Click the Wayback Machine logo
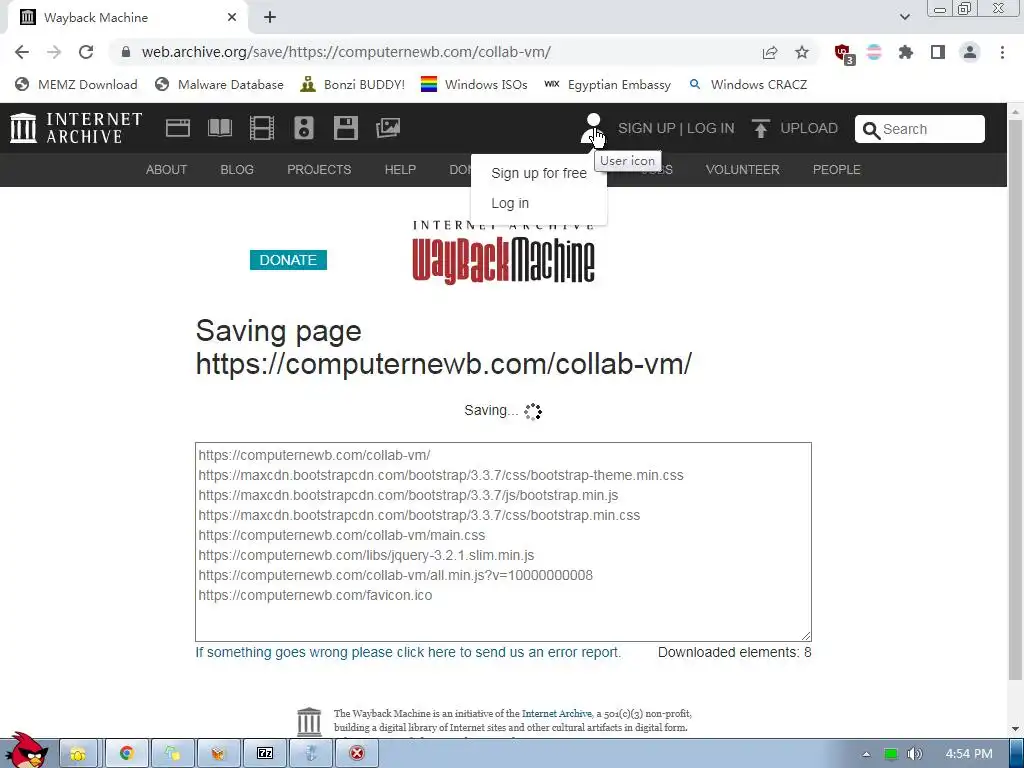This screenshot has height=768, width=1024. pos(504,253)
